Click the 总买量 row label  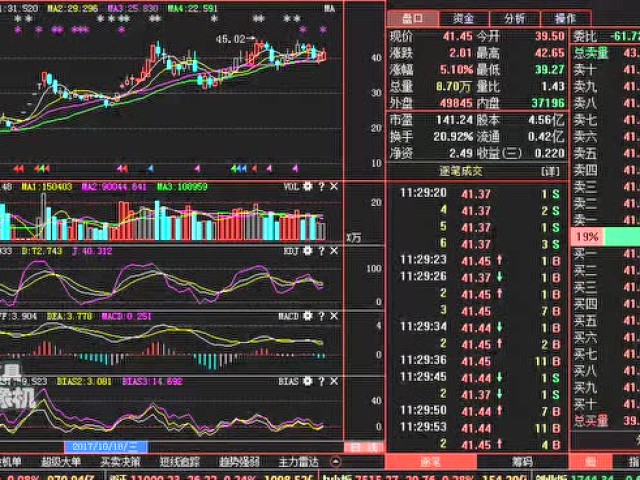coord(591,420)
